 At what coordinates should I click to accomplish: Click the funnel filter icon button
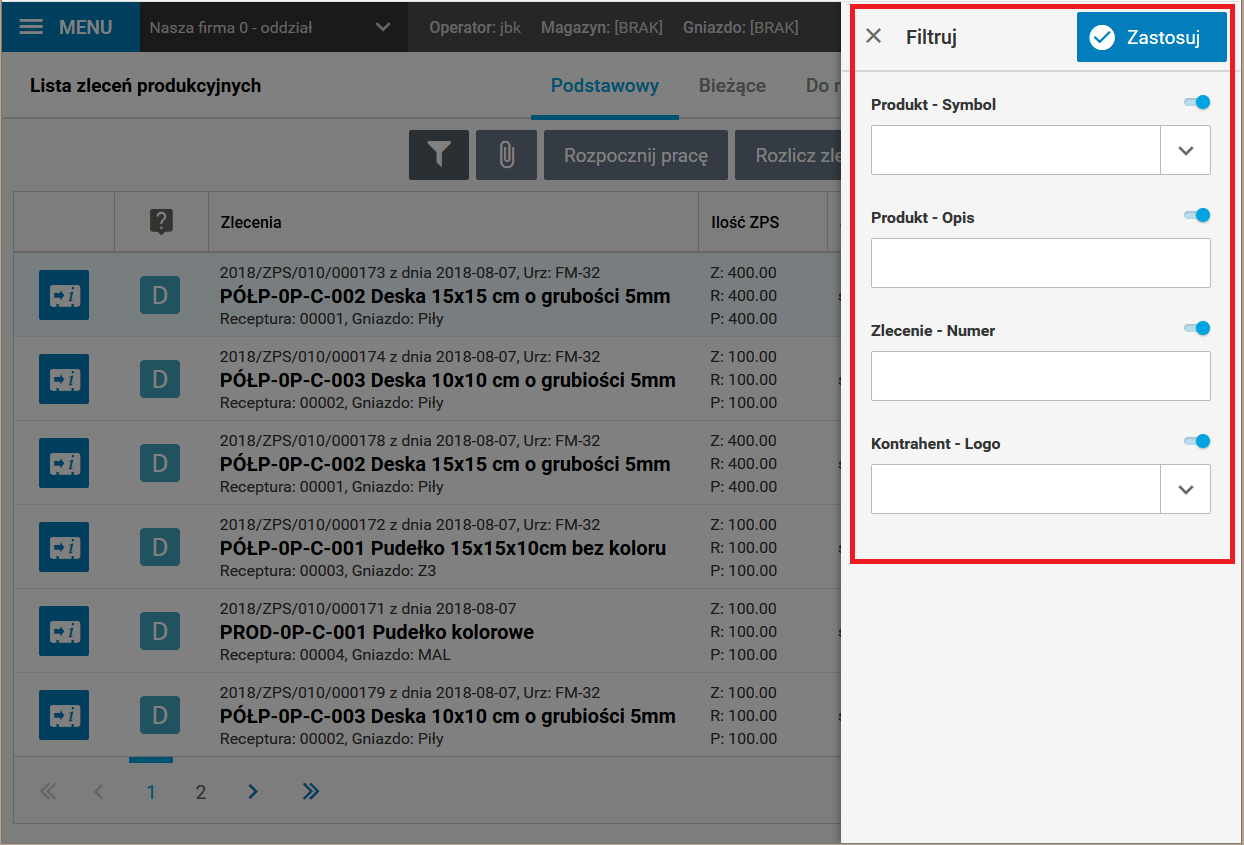(x=438, y=155)
